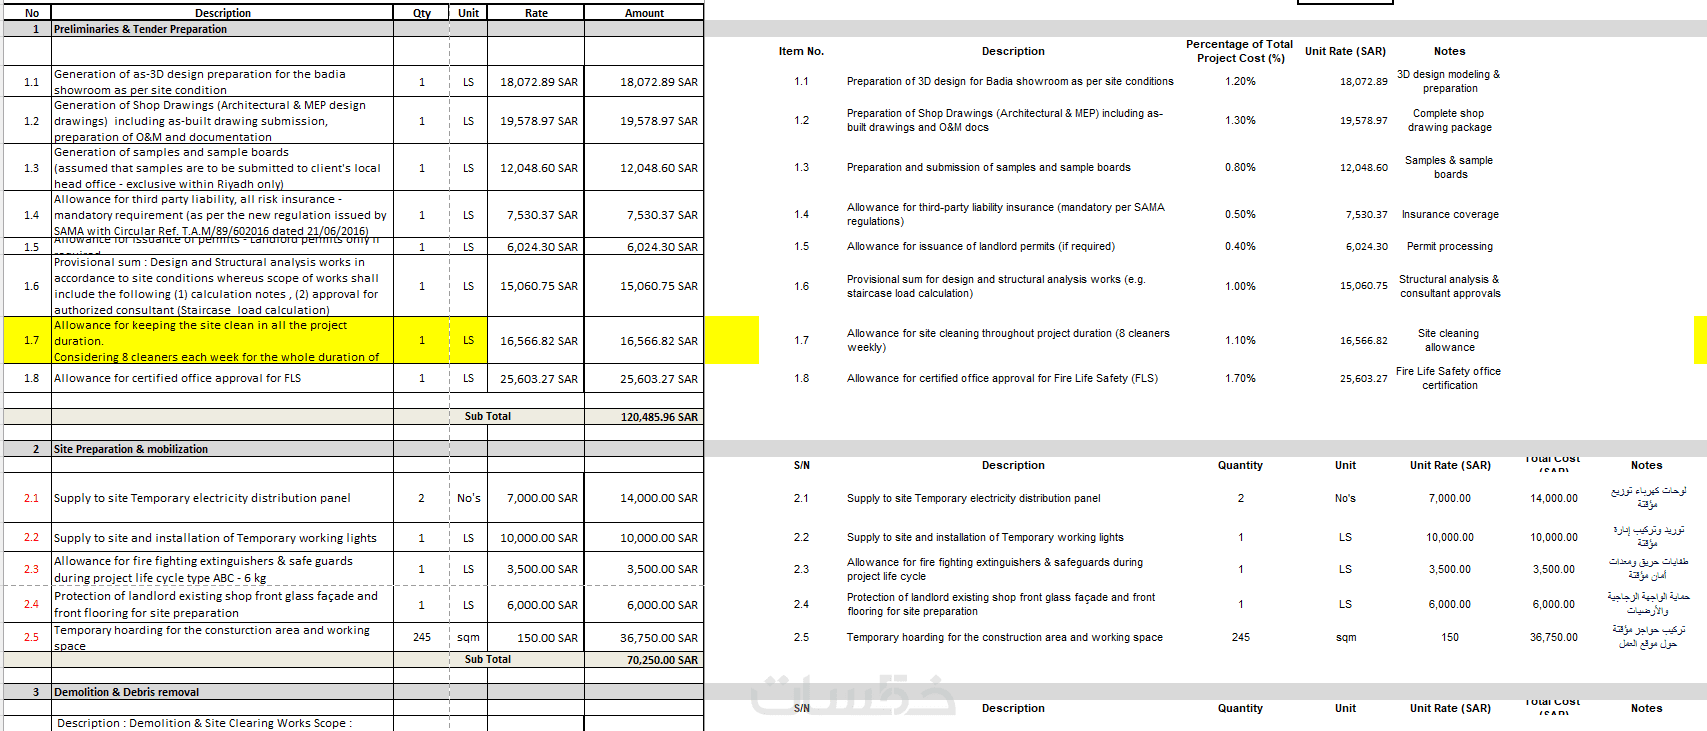Image resolution: width=1707 pixels, height=731 pixels.
Task: Click the 'Permit processing' note
Action: (x=1450, y=246)
